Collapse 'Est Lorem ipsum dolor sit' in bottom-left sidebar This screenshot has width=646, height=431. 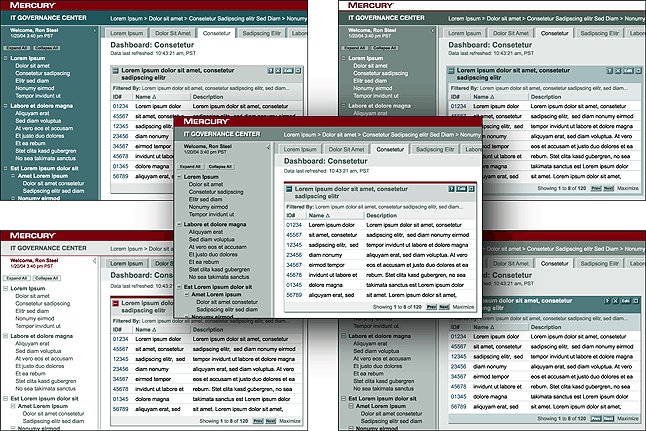tap(7, 398)
